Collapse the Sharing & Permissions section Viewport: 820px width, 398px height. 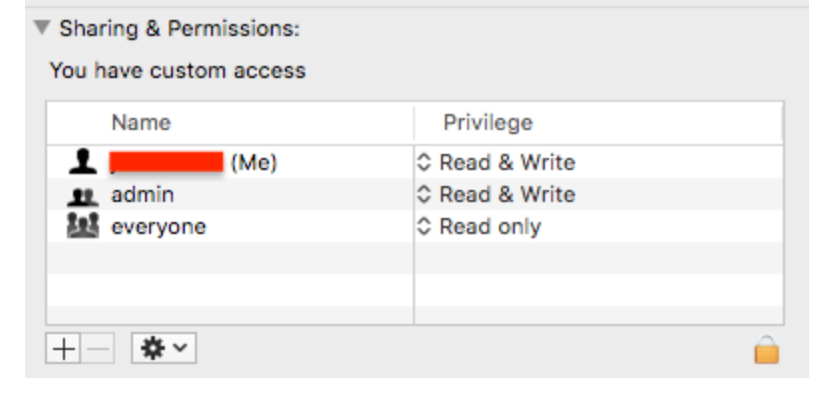tap(42, 27)
